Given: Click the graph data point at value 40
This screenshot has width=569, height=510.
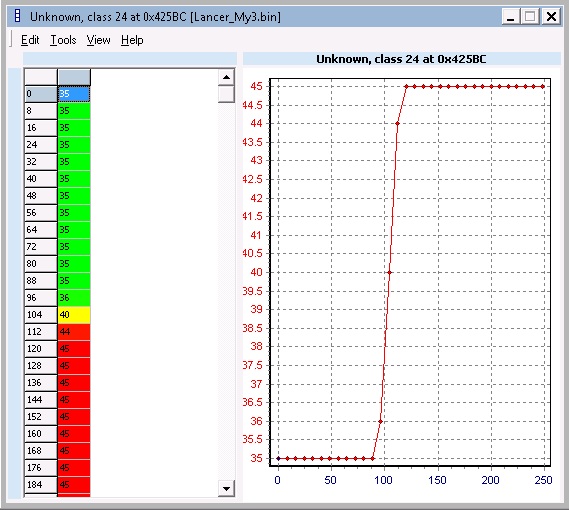Looking at the screenshot, I should [389, 272].
